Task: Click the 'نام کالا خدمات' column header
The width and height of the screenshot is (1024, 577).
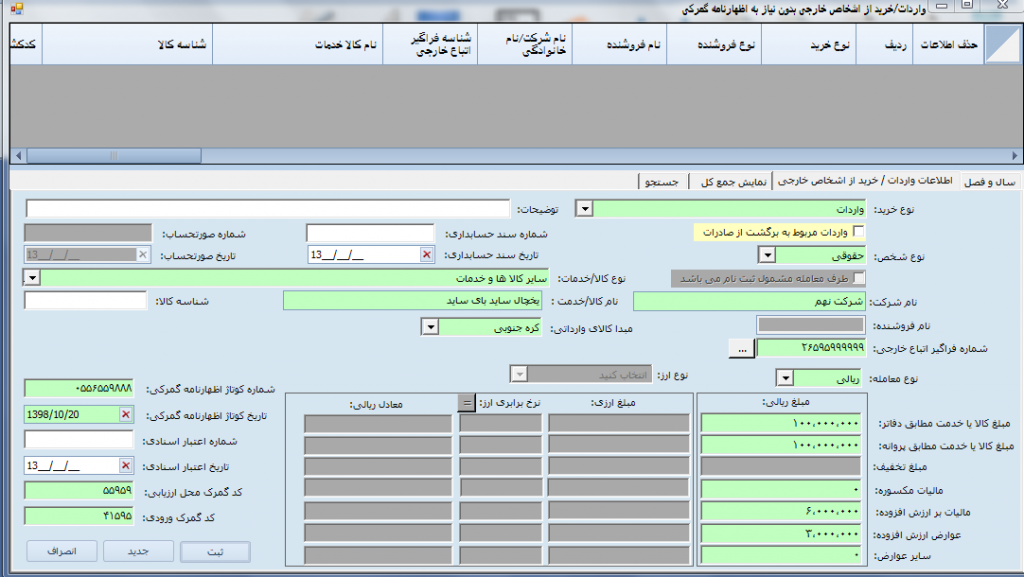Action: tap(298, 44)
